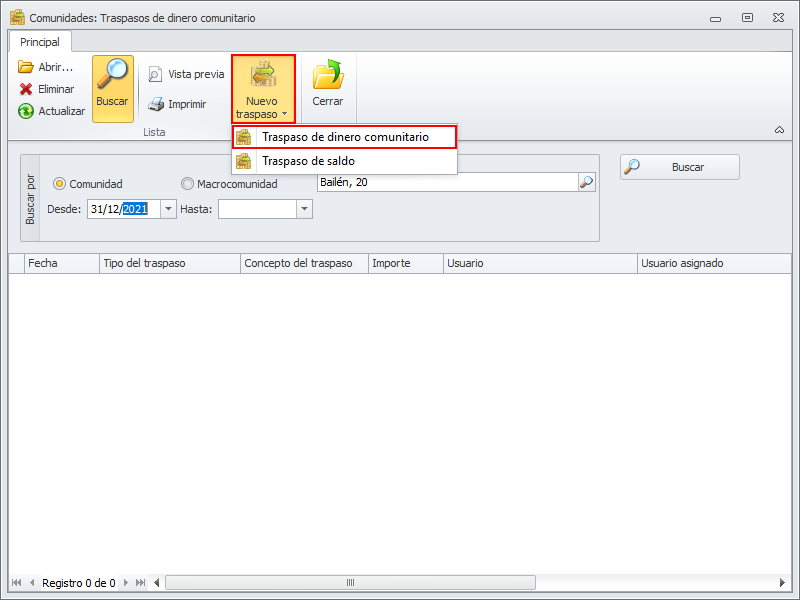Open the Hasta date dropdown arrow

coord(304,209)
